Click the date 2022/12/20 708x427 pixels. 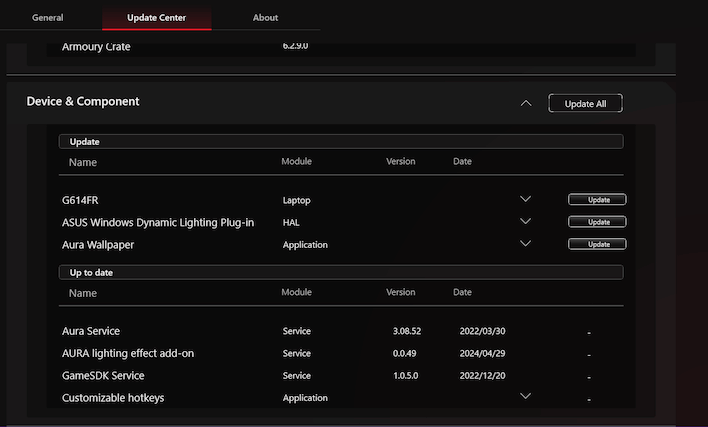482,376
